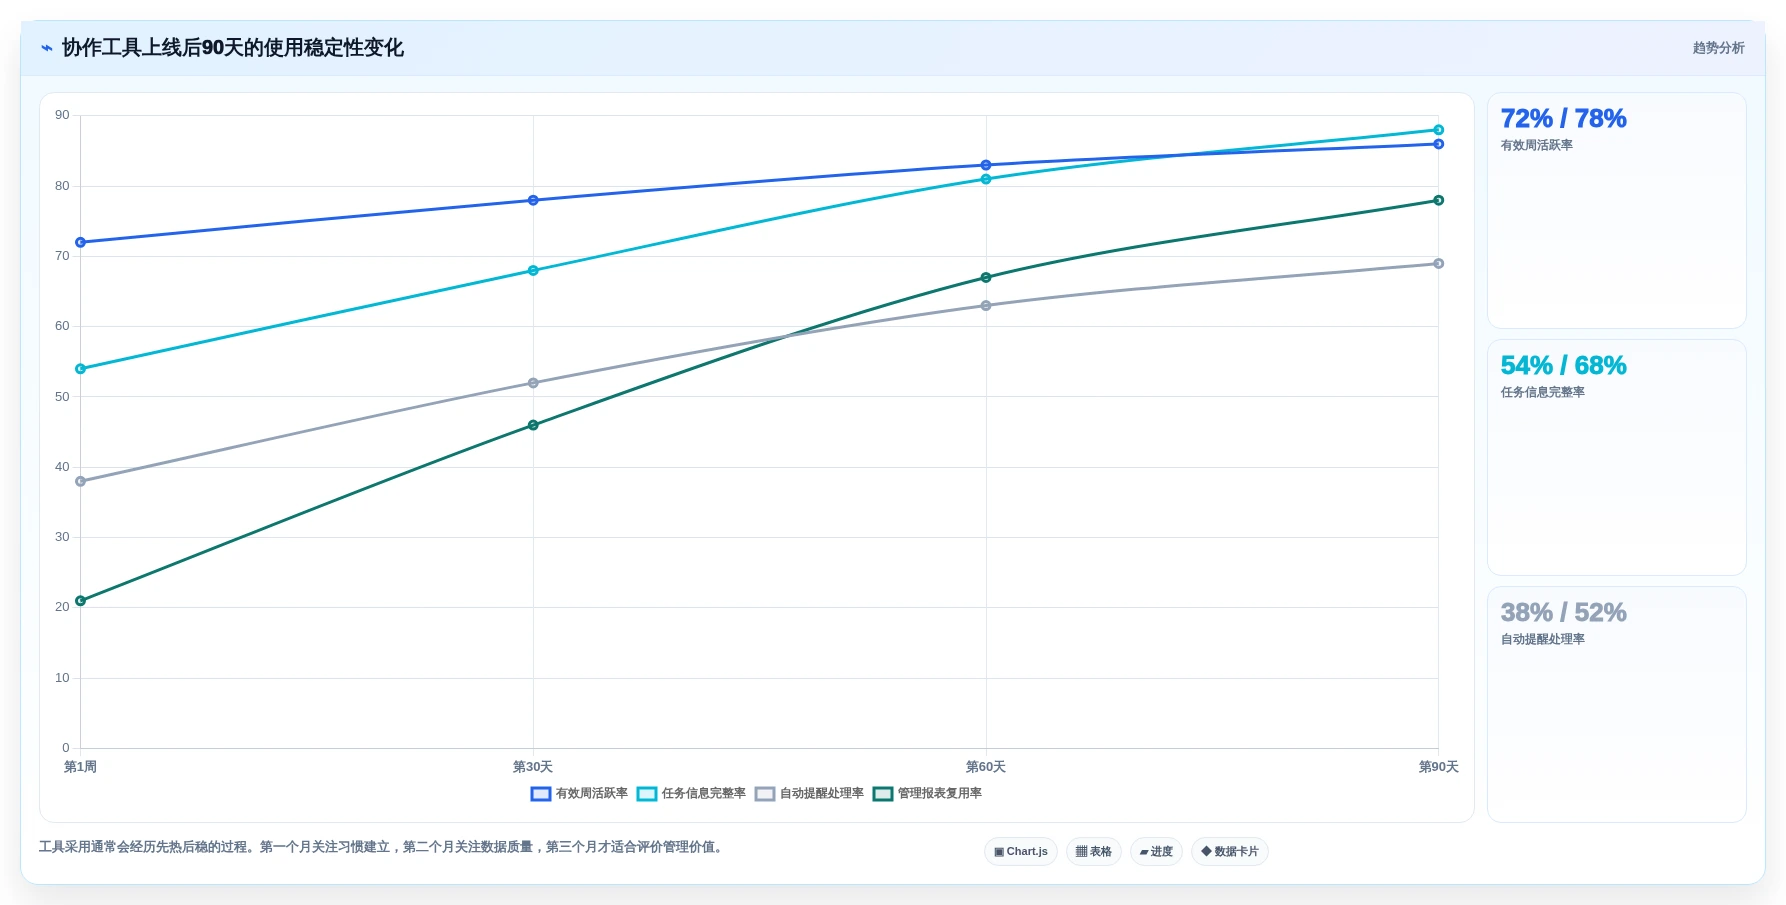This screenshot has height=905, width=1786.
Task: Click the 有效周活跃率 label in the stat card
Action: pos(1536,146)
